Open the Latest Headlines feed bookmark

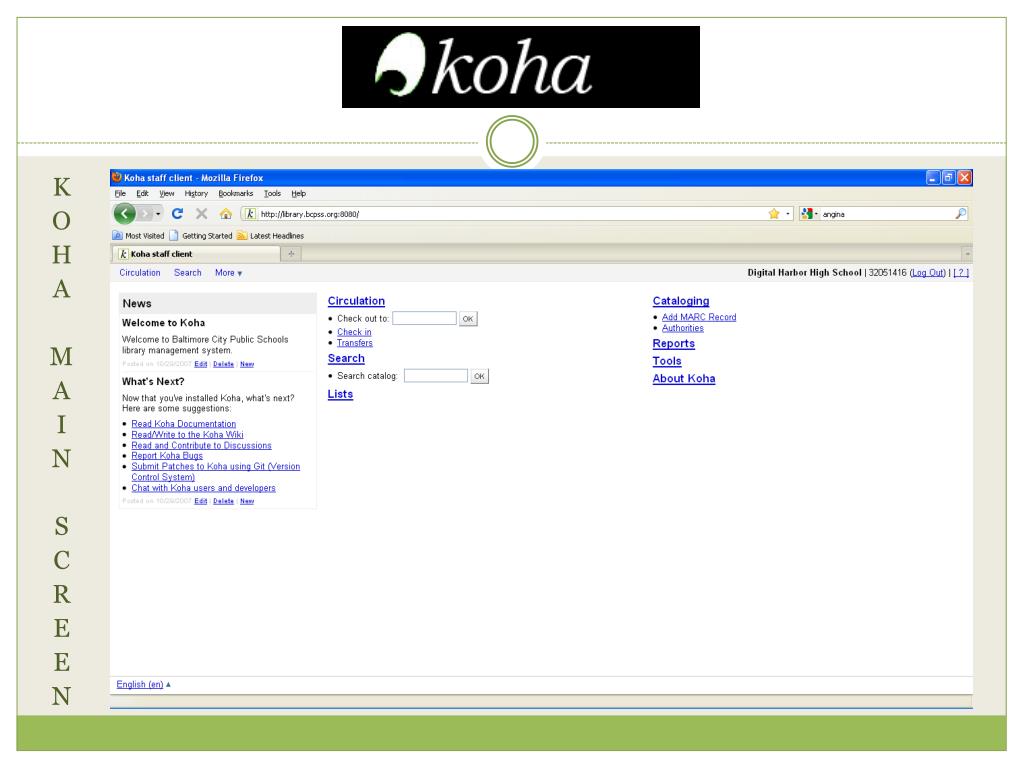pyautogui.click(x=270, y=236)
